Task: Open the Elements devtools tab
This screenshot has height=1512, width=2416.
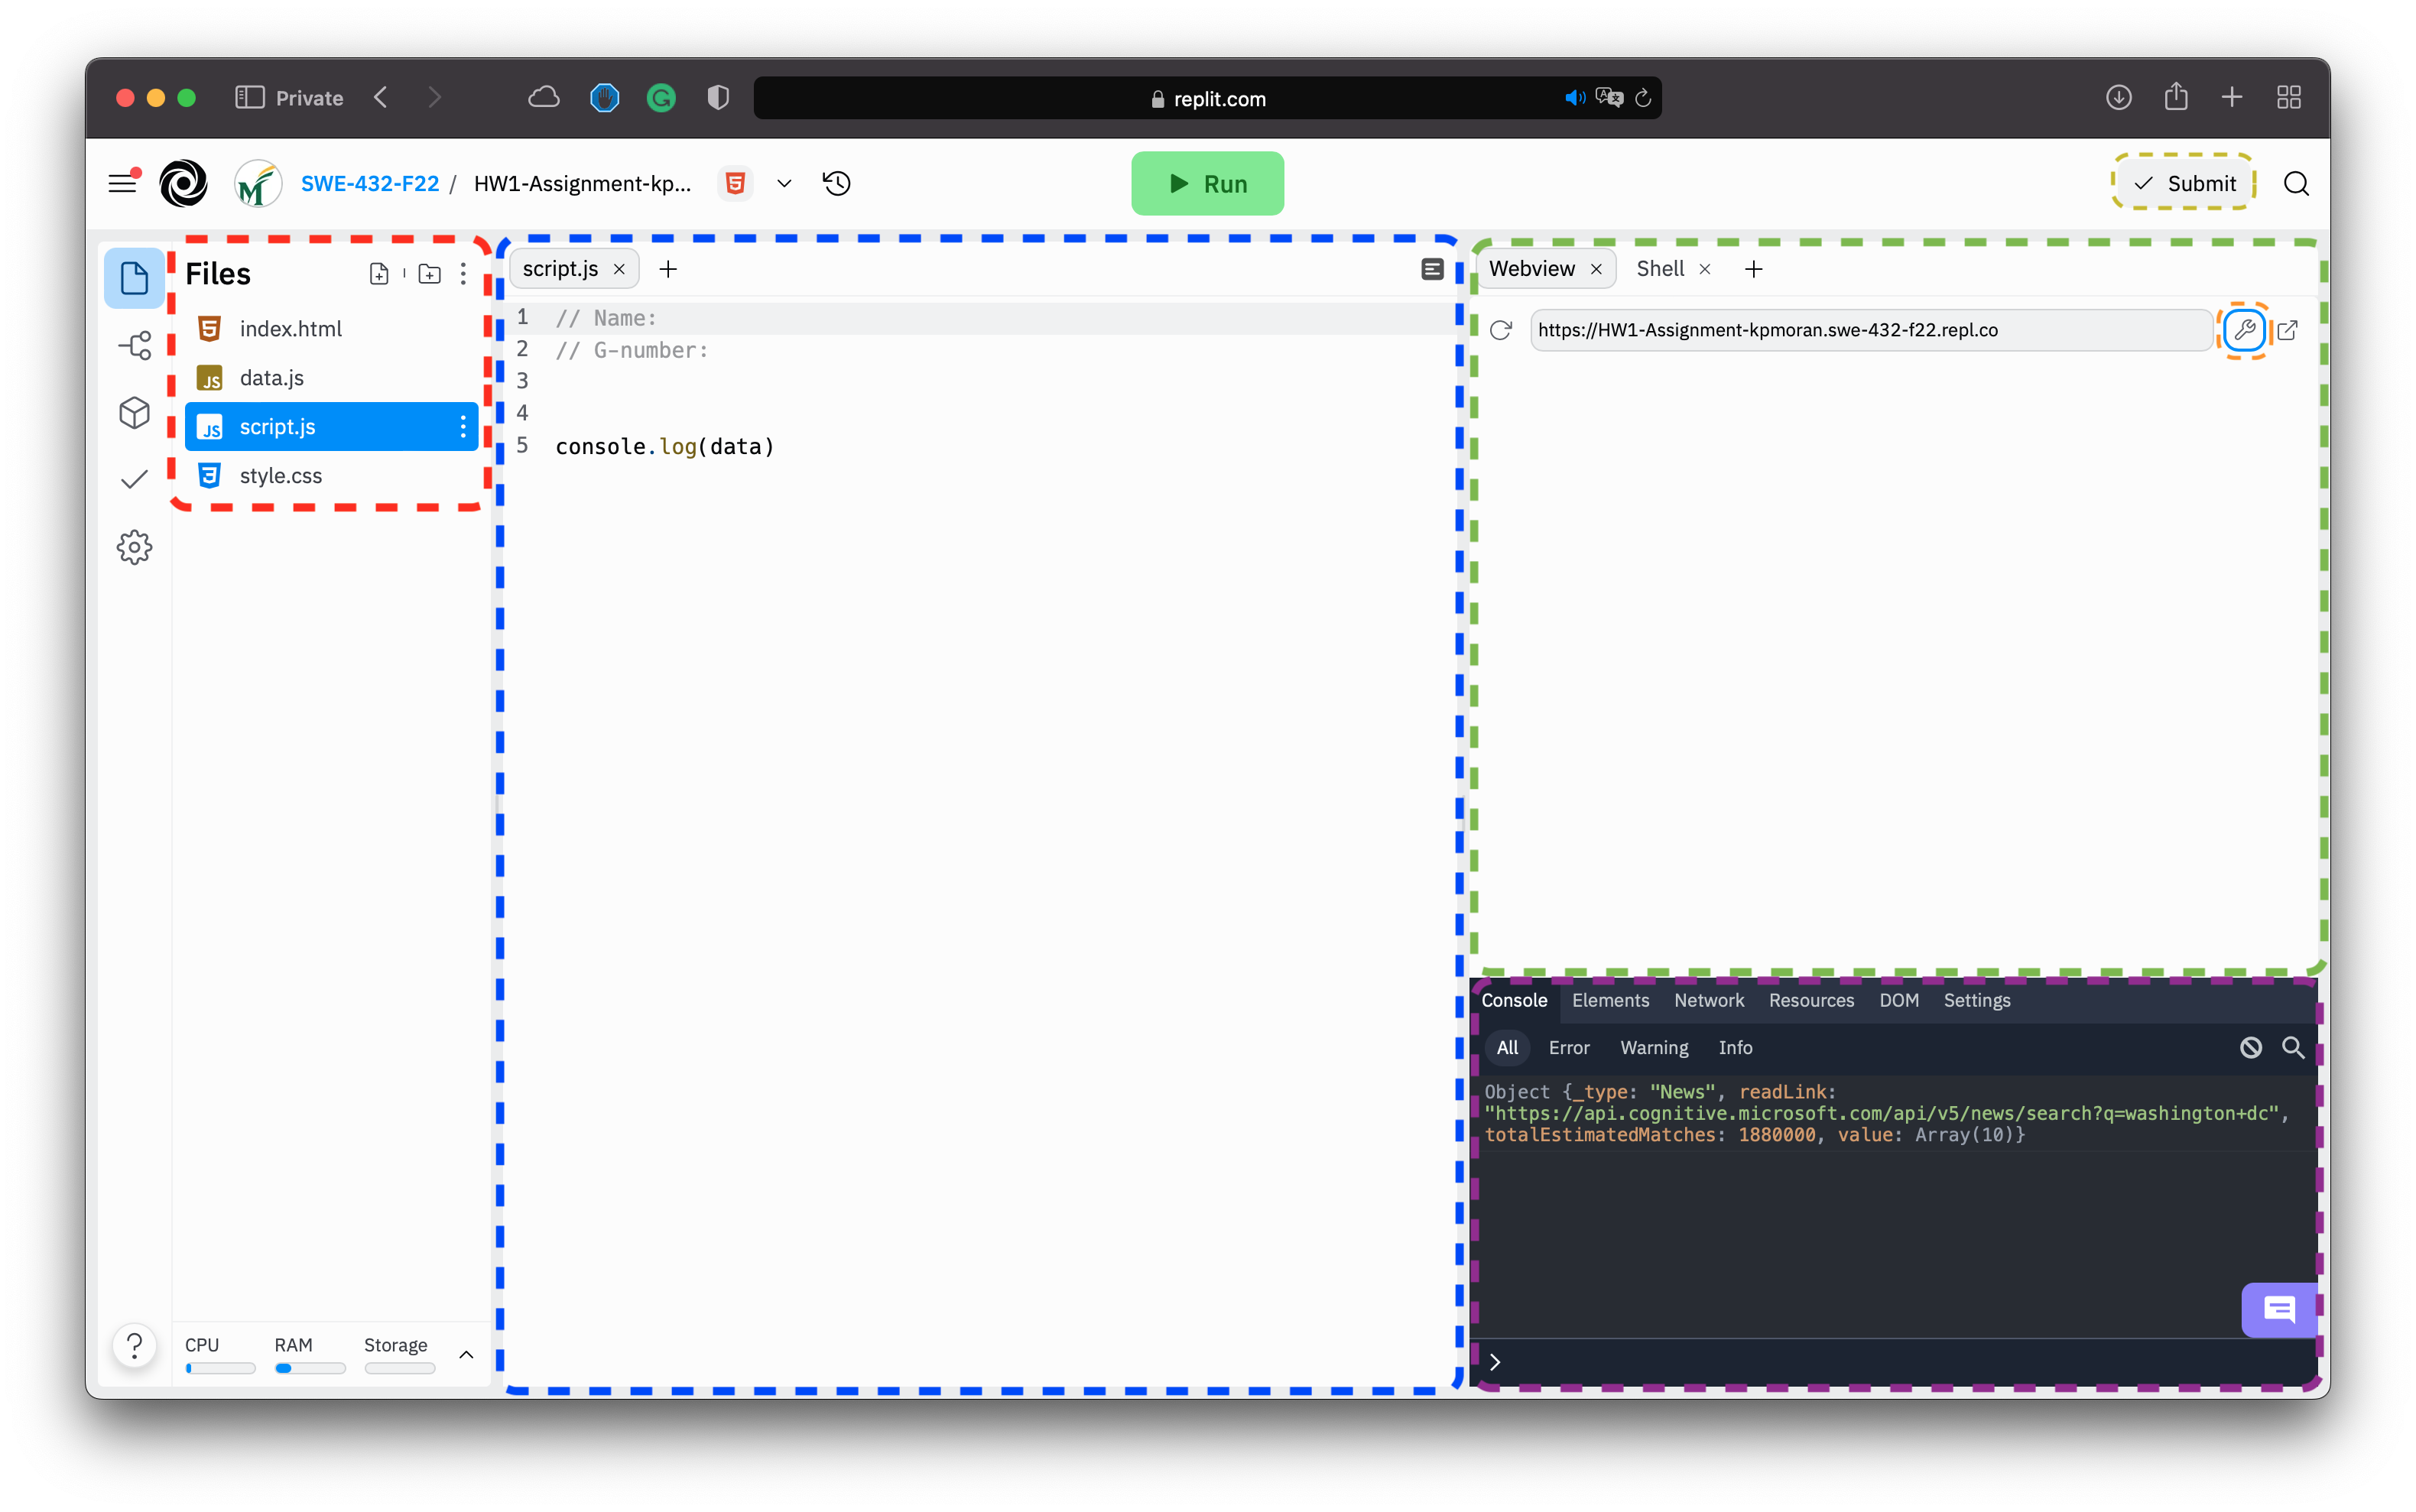Action: (x=1610, y=1000)
